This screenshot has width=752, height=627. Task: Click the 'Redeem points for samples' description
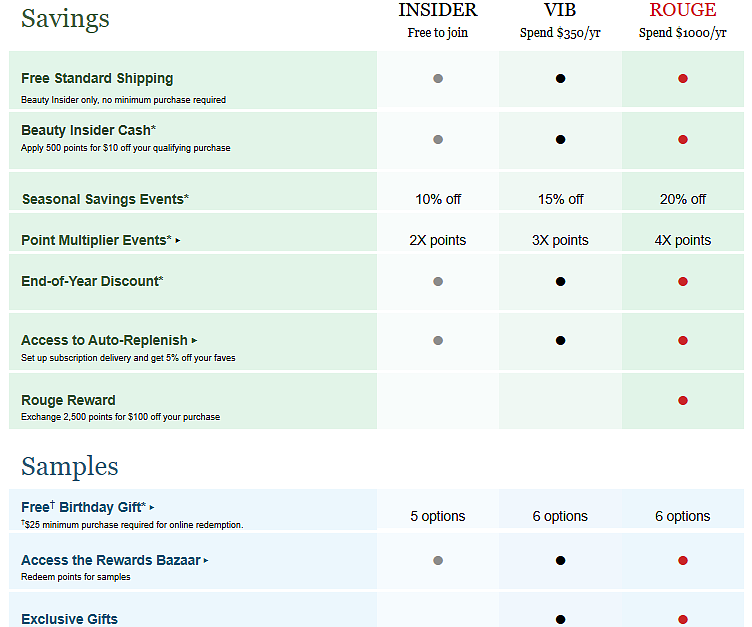pyautogui.click(x=76, y=577)
